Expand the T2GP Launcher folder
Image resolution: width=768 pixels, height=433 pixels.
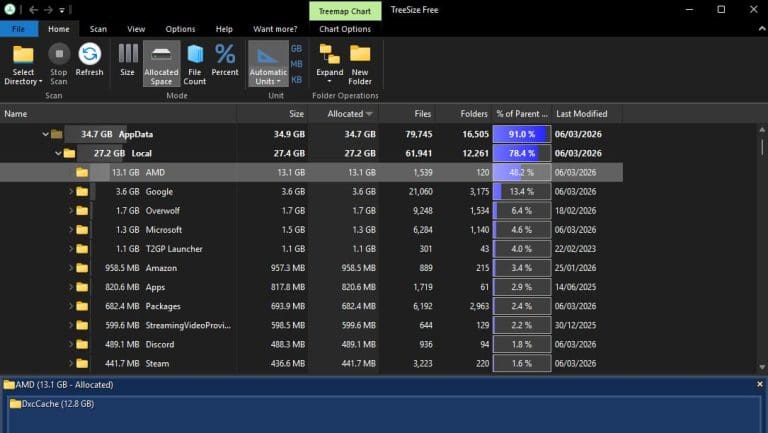(x=71, y=249)
